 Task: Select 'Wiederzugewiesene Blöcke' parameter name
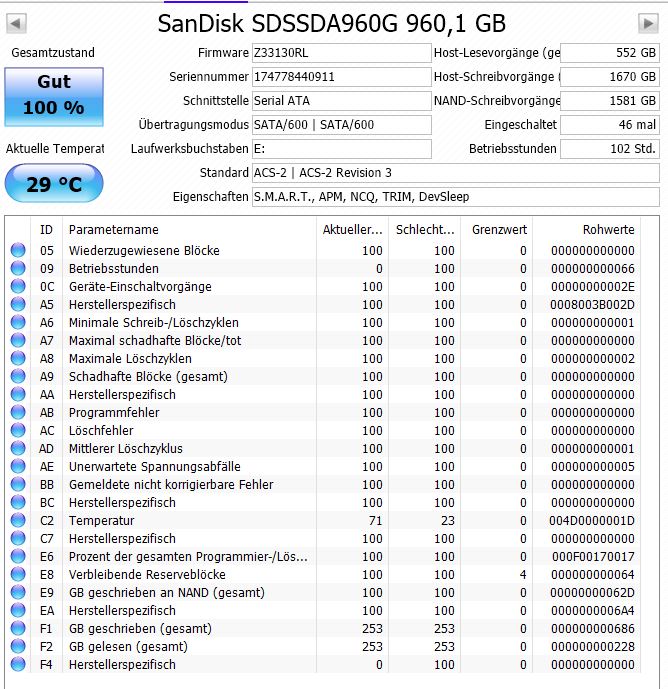144,250
